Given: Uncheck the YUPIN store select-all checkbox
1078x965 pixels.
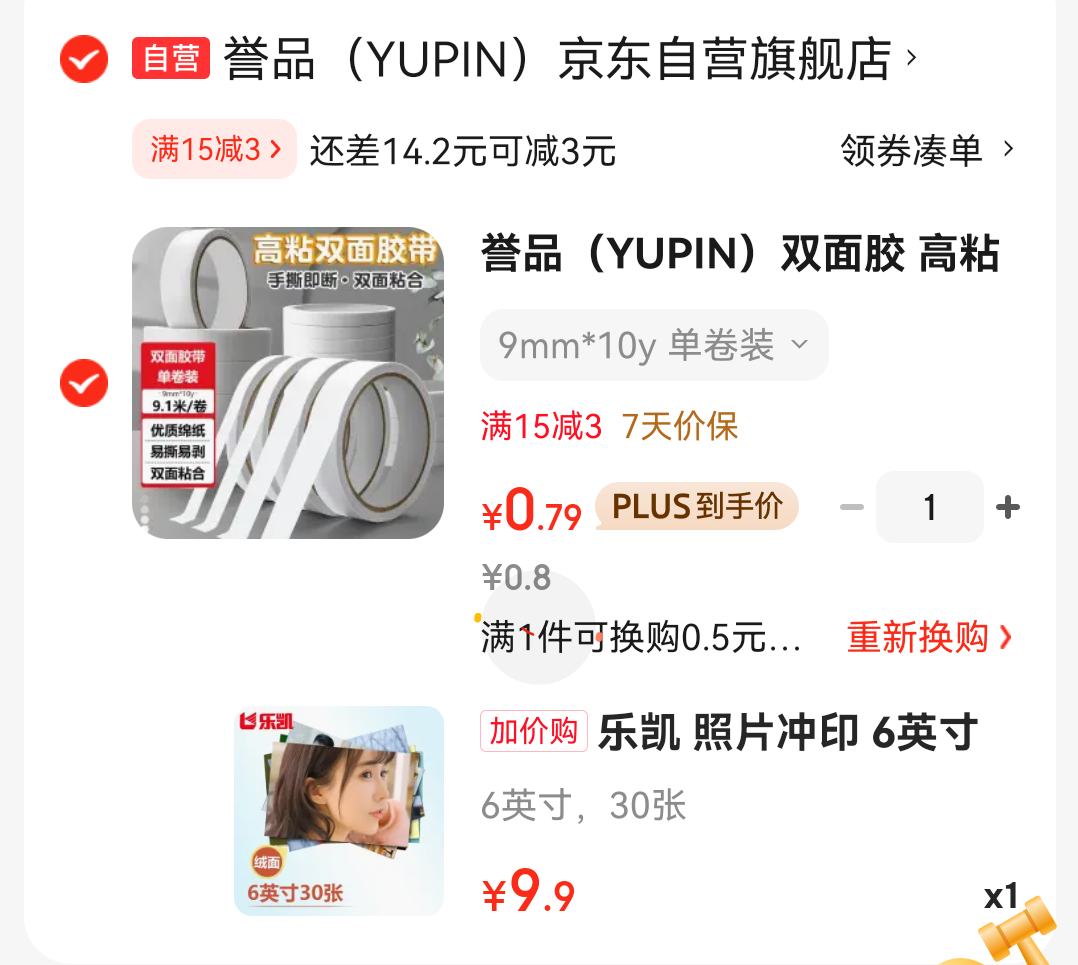Looking at the screenshot, I should click(84, 59).
